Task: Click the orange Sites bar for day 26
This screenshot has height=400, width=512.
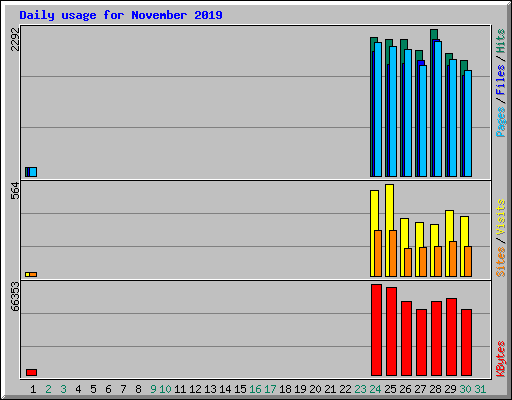Action: pos(408,262)
